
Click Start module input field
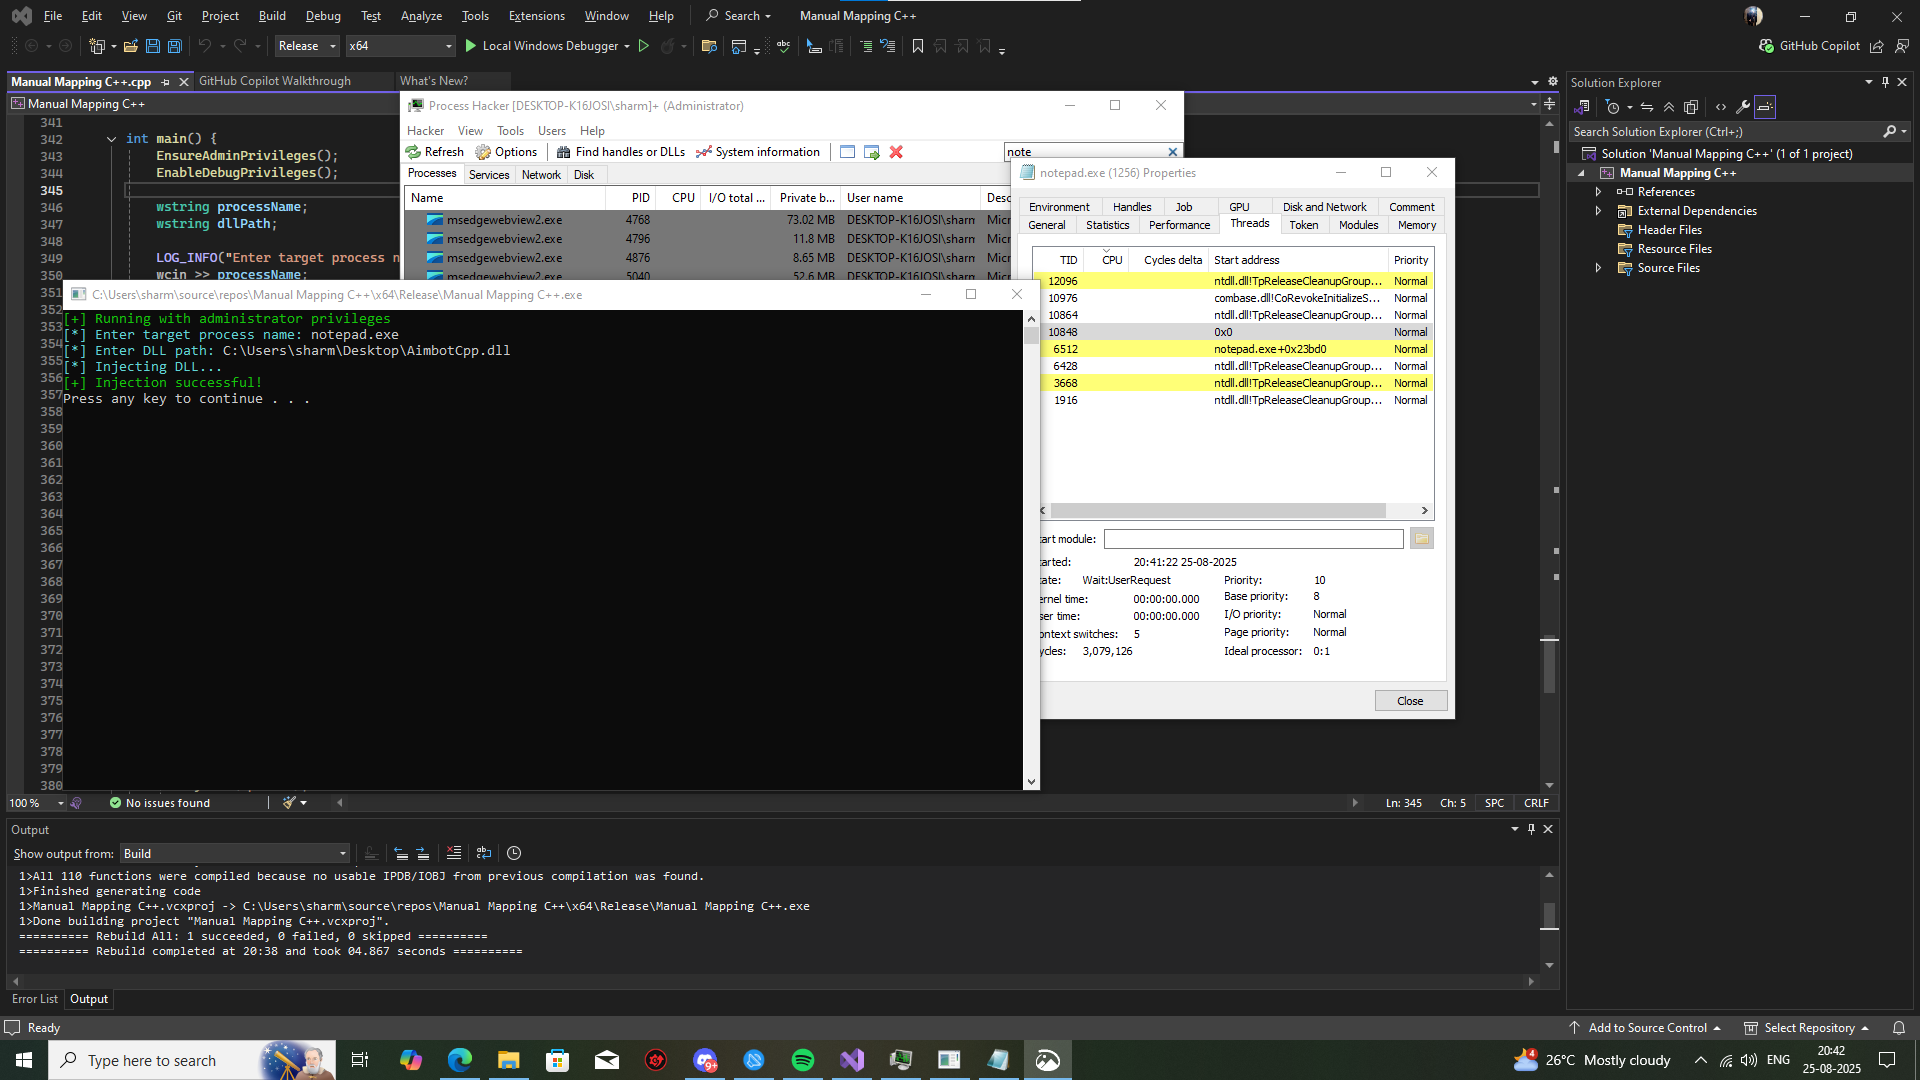(x=1253, y=539)
